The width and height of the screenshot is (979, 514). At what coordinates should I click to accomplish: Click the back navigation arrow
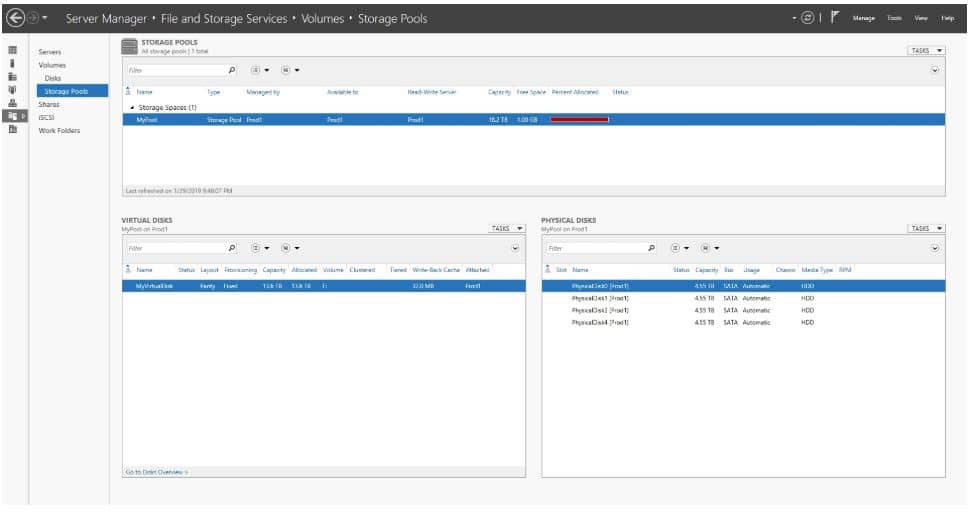click(15, 19)
